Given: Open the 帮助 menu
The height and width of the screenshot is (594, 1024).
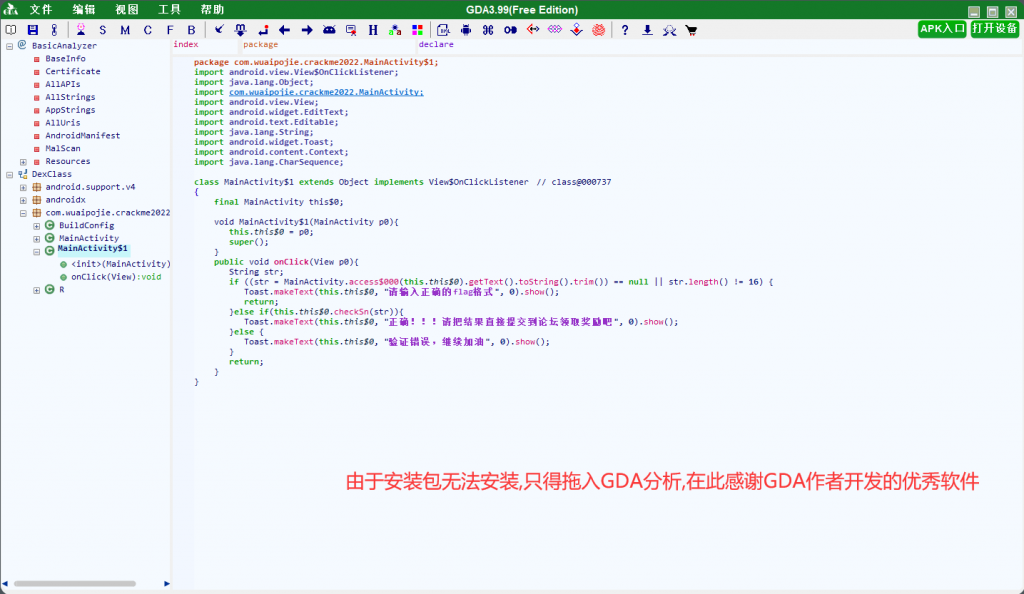Looking at the screenshot, I should pyautogui.click(x=212, y=10).
